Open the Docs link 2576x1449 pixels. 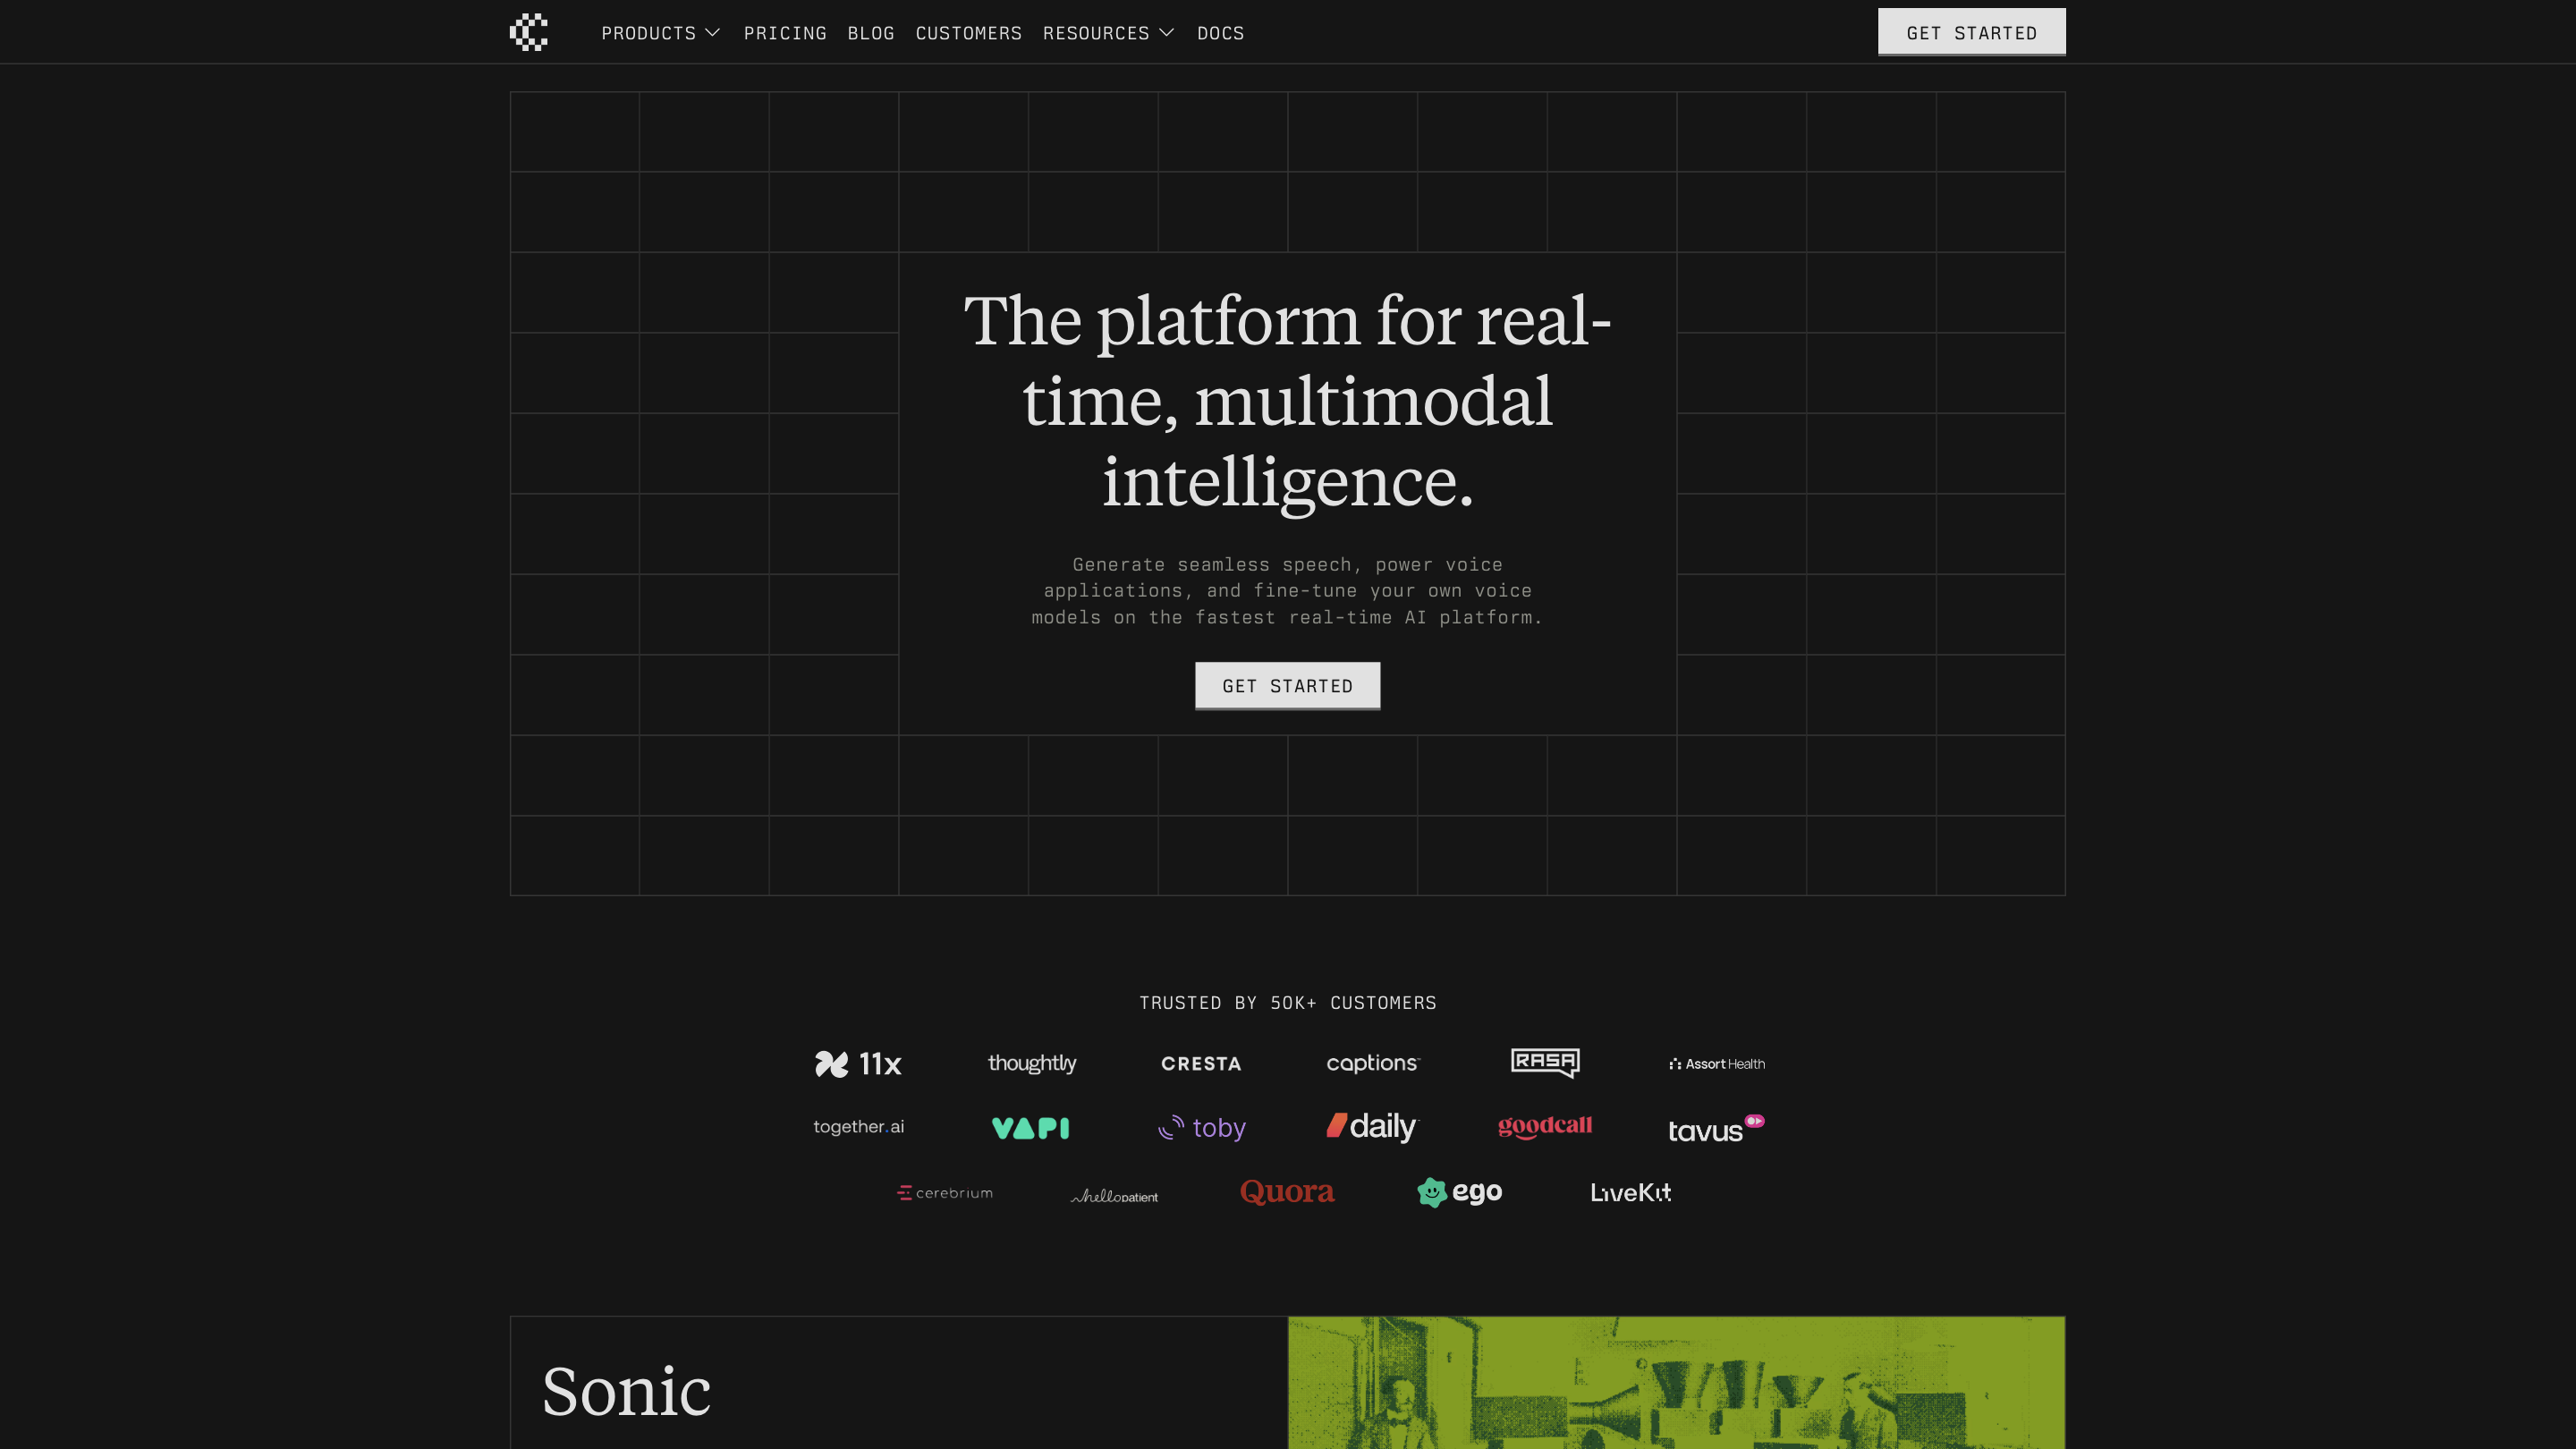(1220, 33)
